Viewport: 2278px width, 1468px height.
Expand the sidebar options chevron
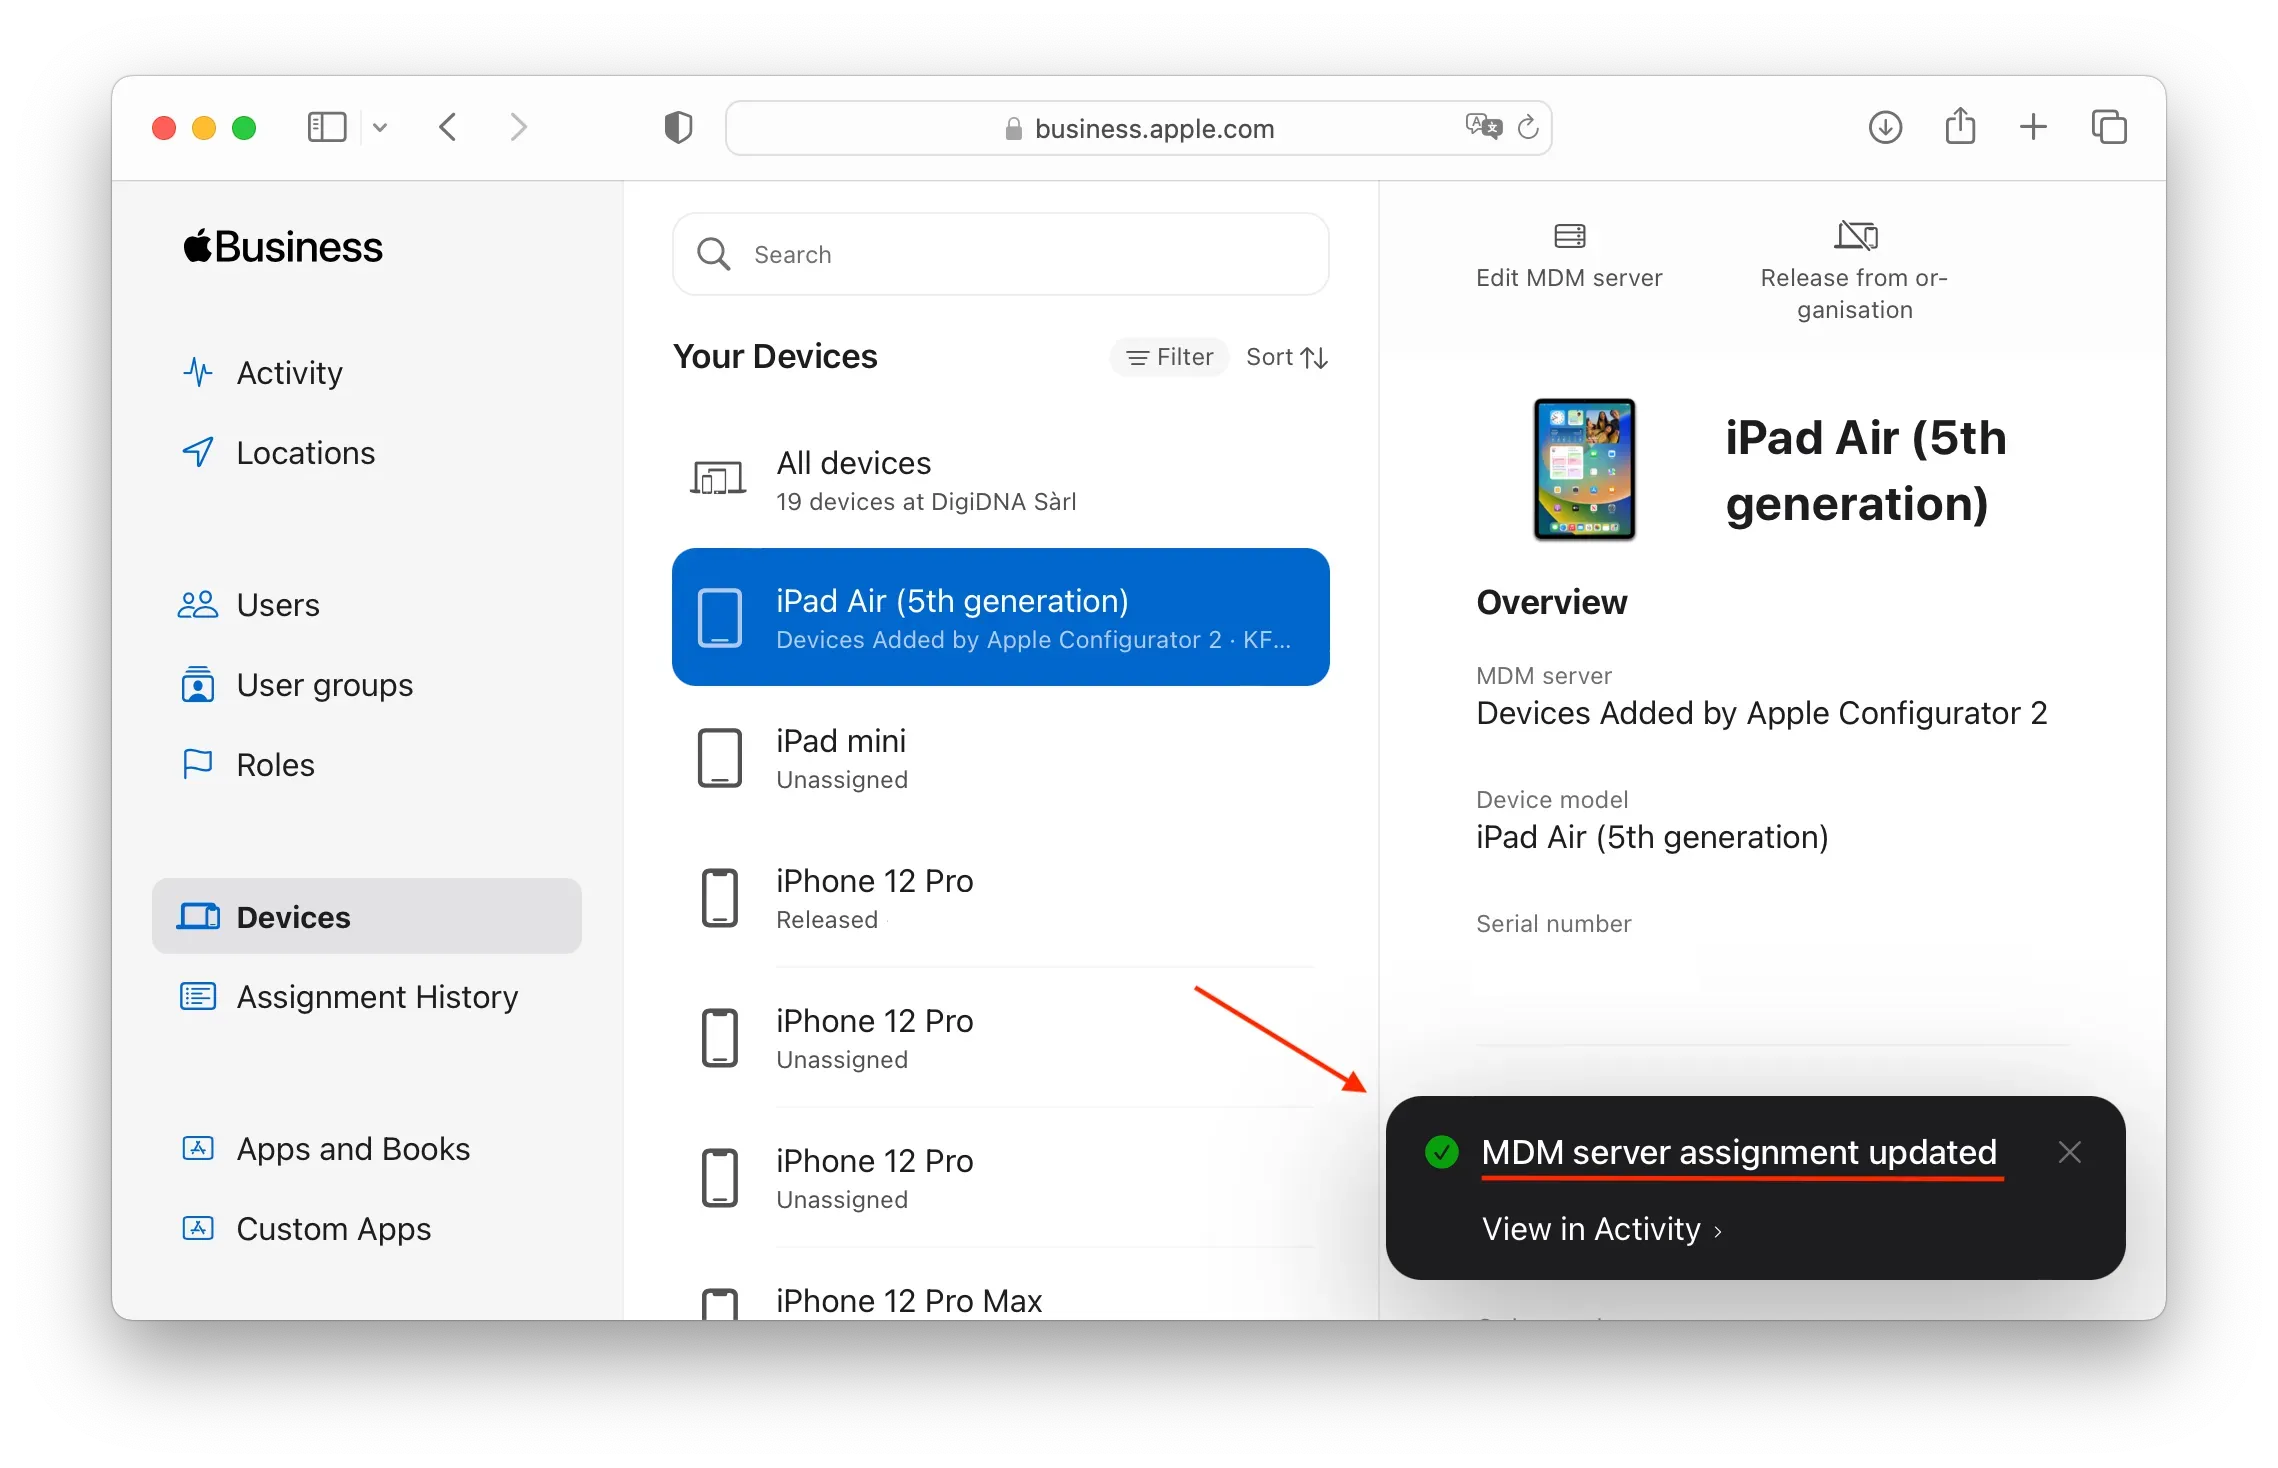380,127
